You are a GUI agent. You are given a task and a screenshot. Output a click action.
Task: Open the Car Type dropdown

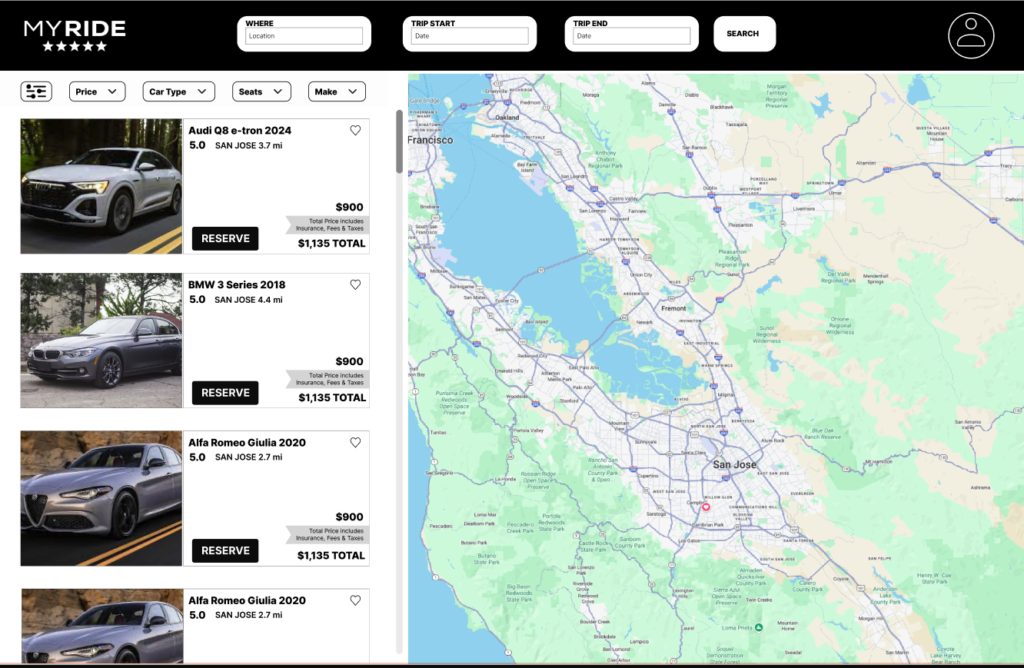[179, 92]
